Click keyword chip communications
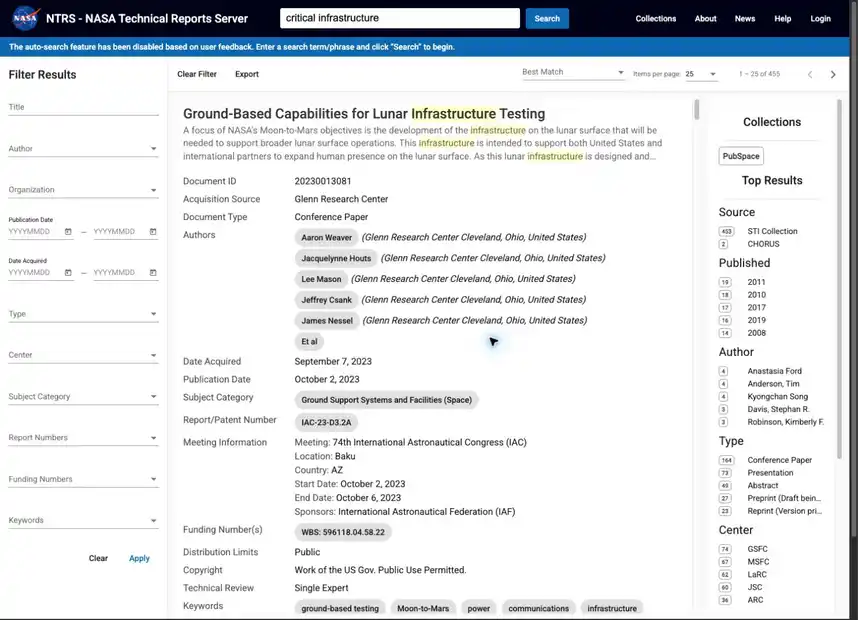Image resolution: width=858 pixels, height=620 pixels. point(538,609)
